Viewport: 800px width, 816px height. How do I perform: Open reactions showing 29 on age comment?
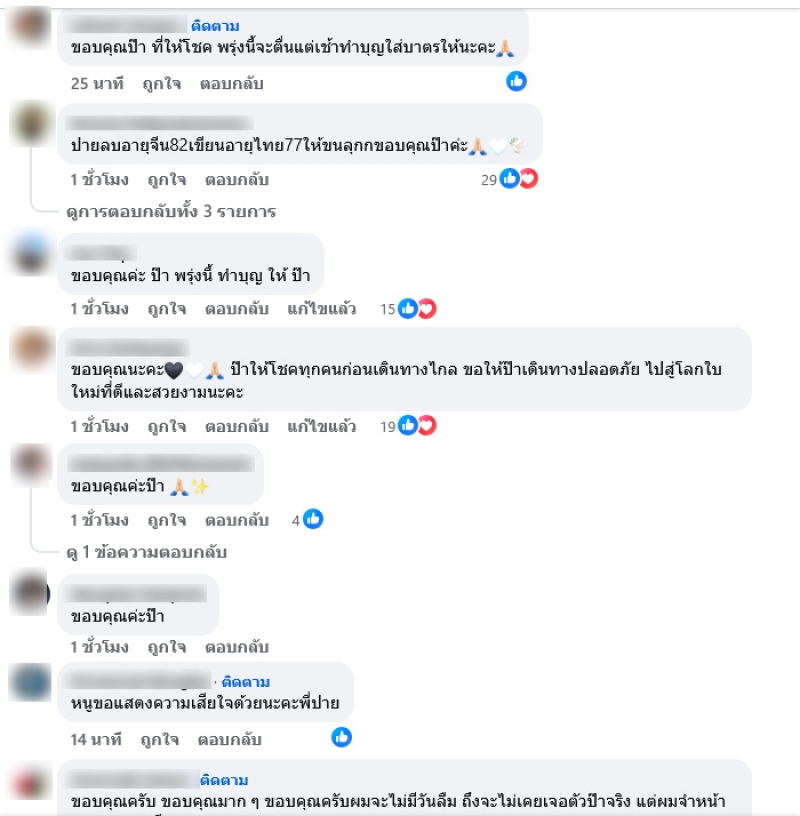[x=509, y=179]
